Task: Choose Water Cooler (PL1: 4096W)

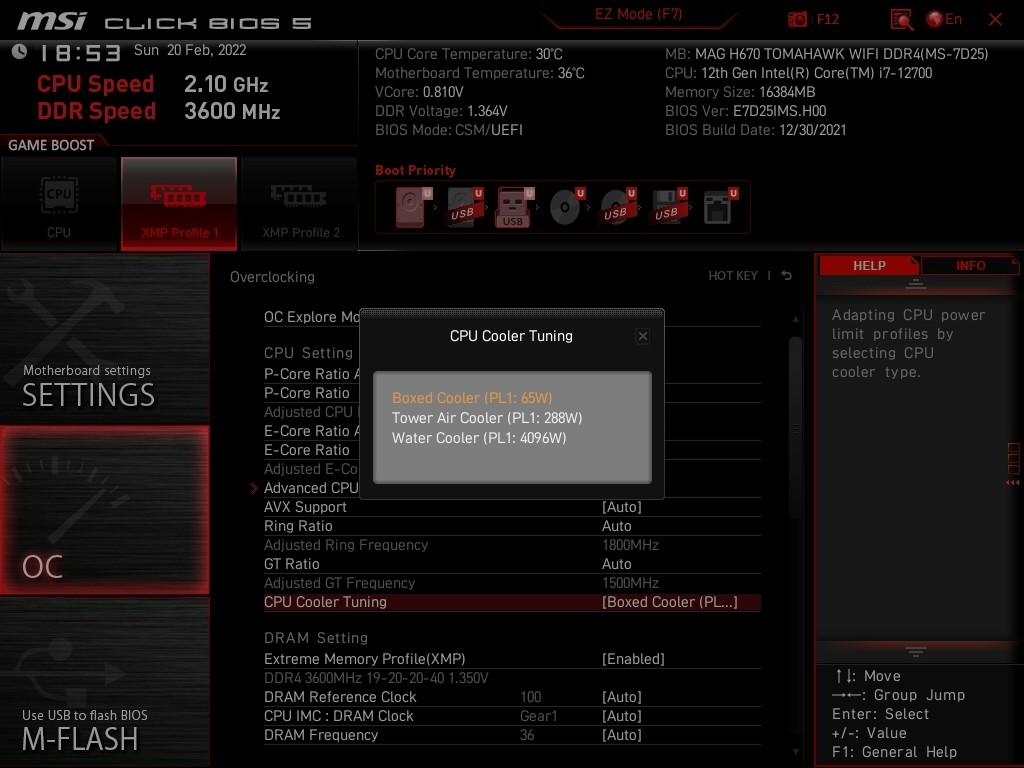Action: 479,438
